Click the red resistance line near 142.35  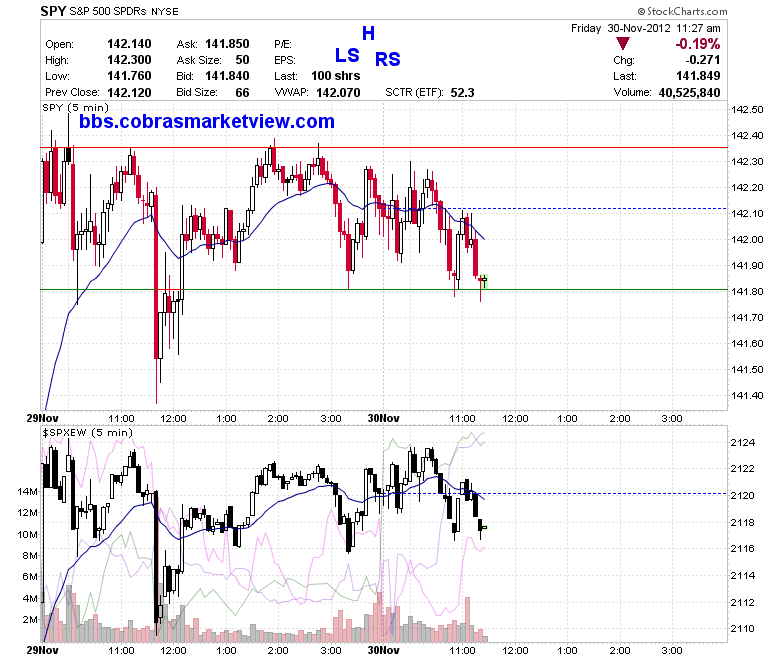pos(384,147)
